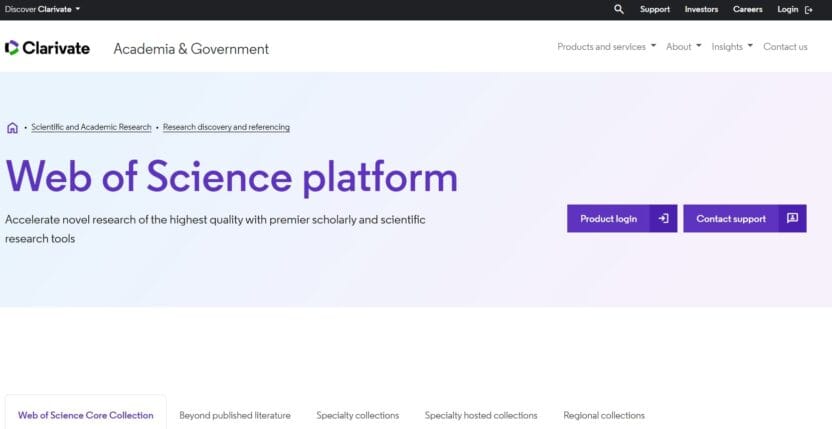Open Research discovery and referencing breadcrumb
Image resolution: width=832 pixels, height=429 pixels.
pos(227,127)
